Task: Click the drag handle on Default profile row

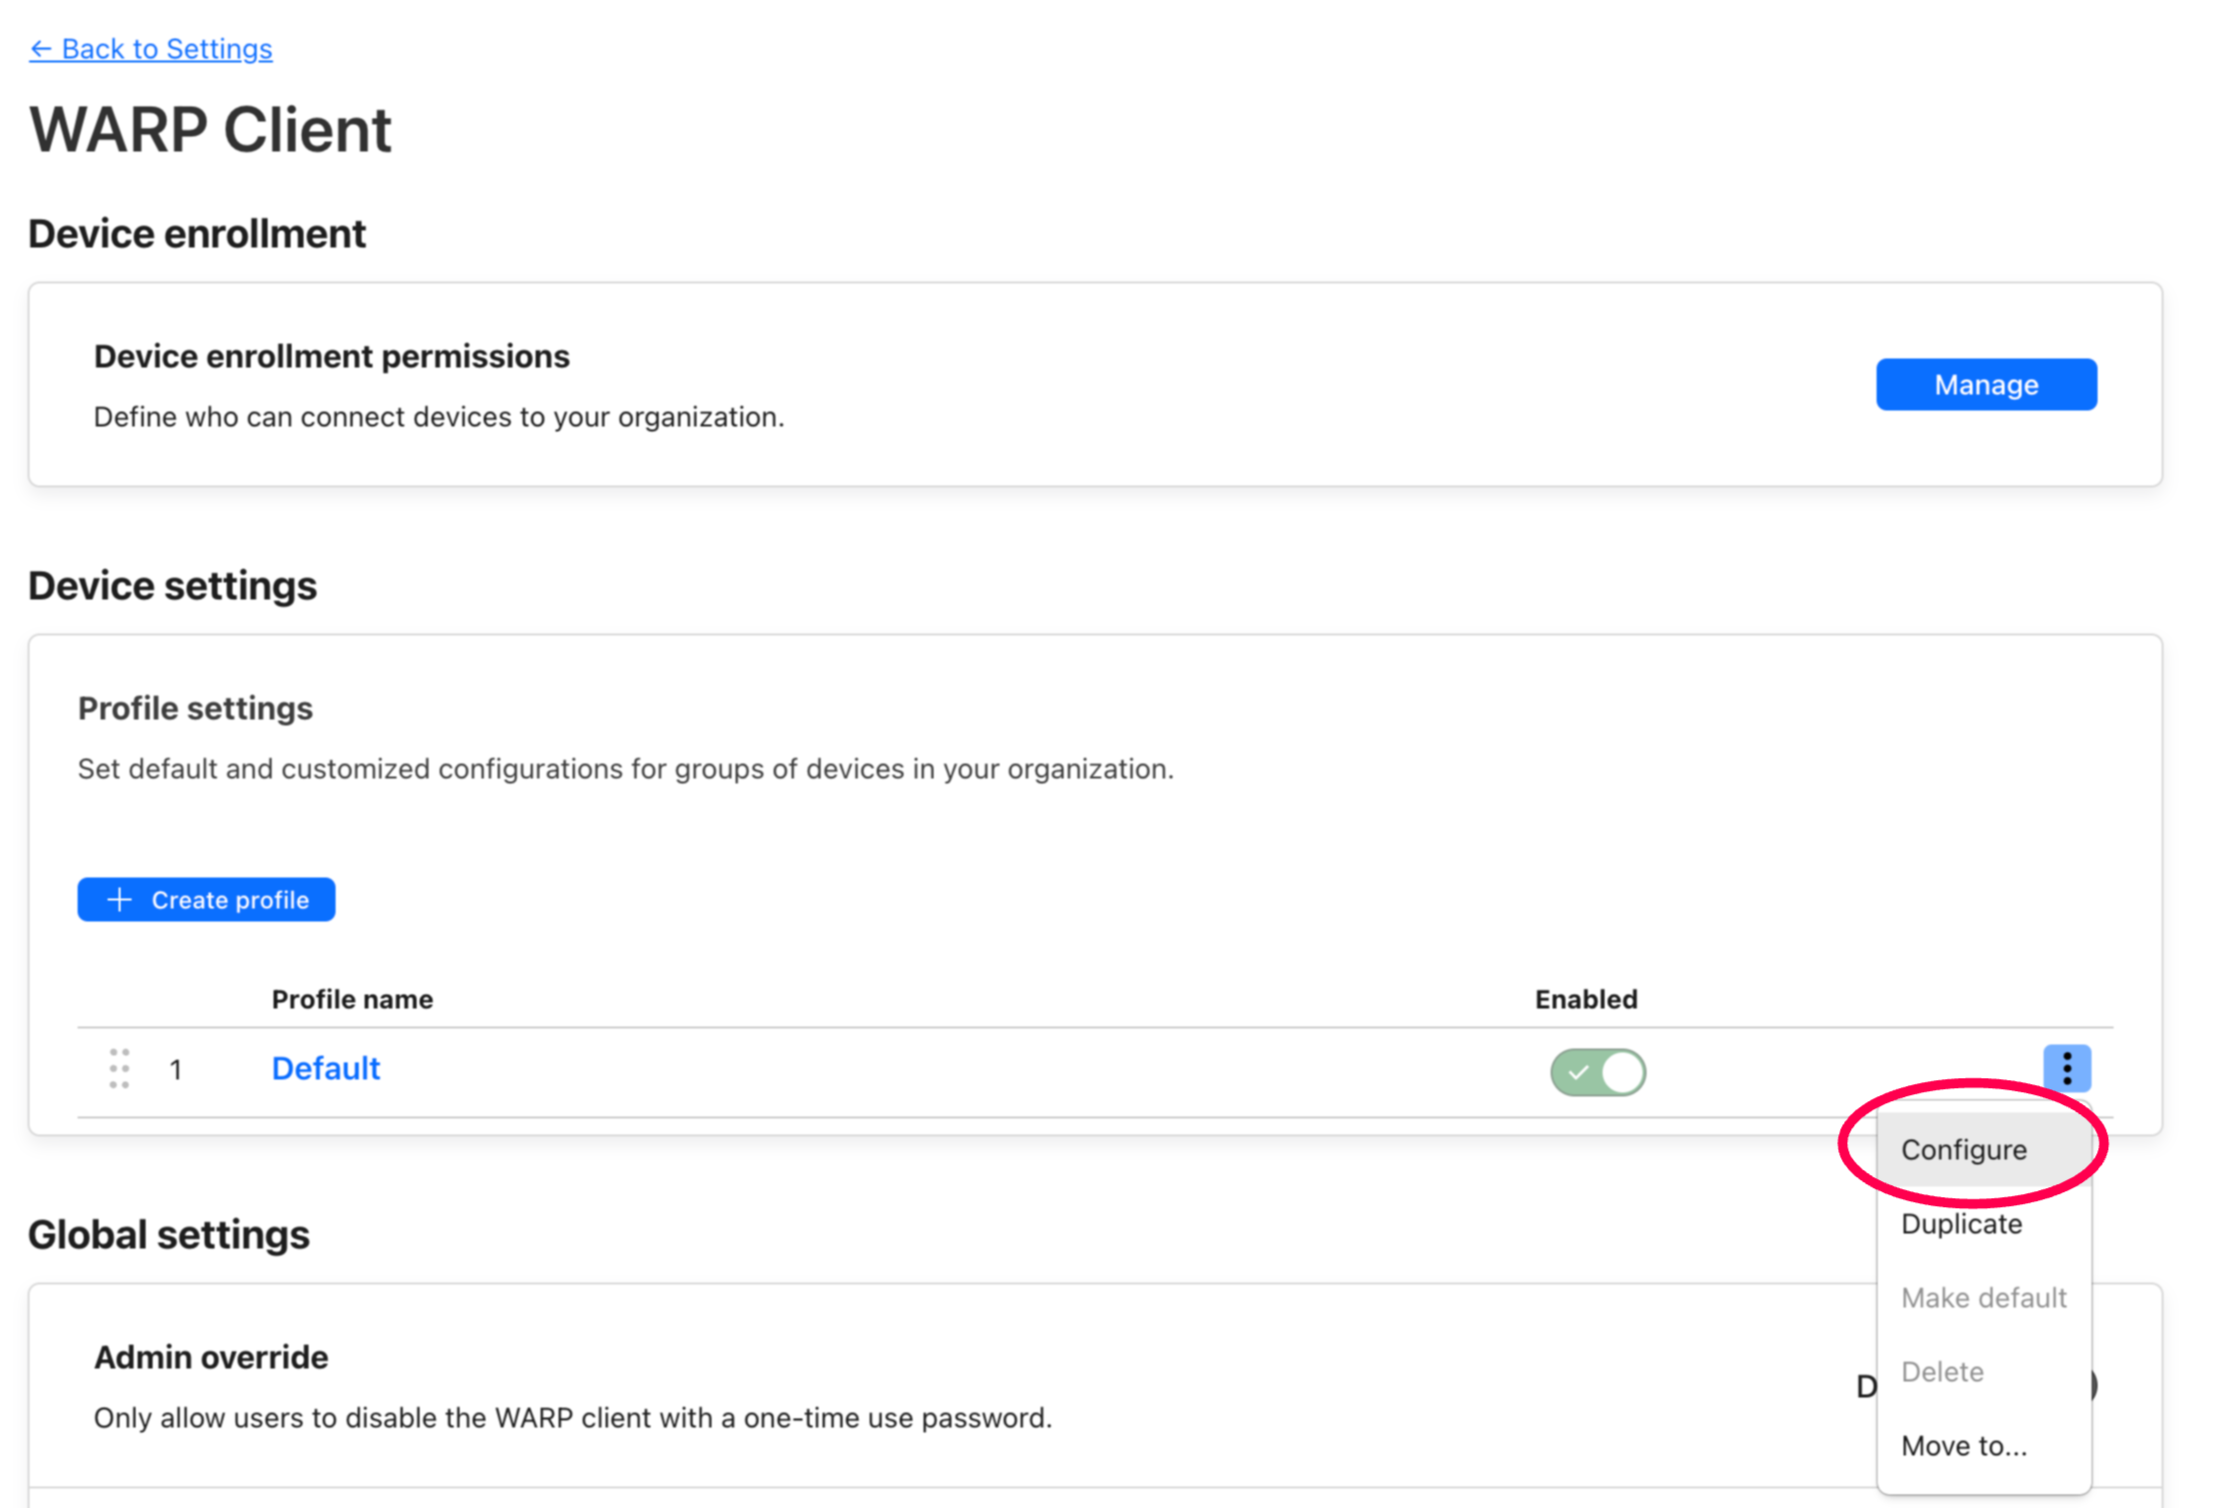Action: (119, 1069)
